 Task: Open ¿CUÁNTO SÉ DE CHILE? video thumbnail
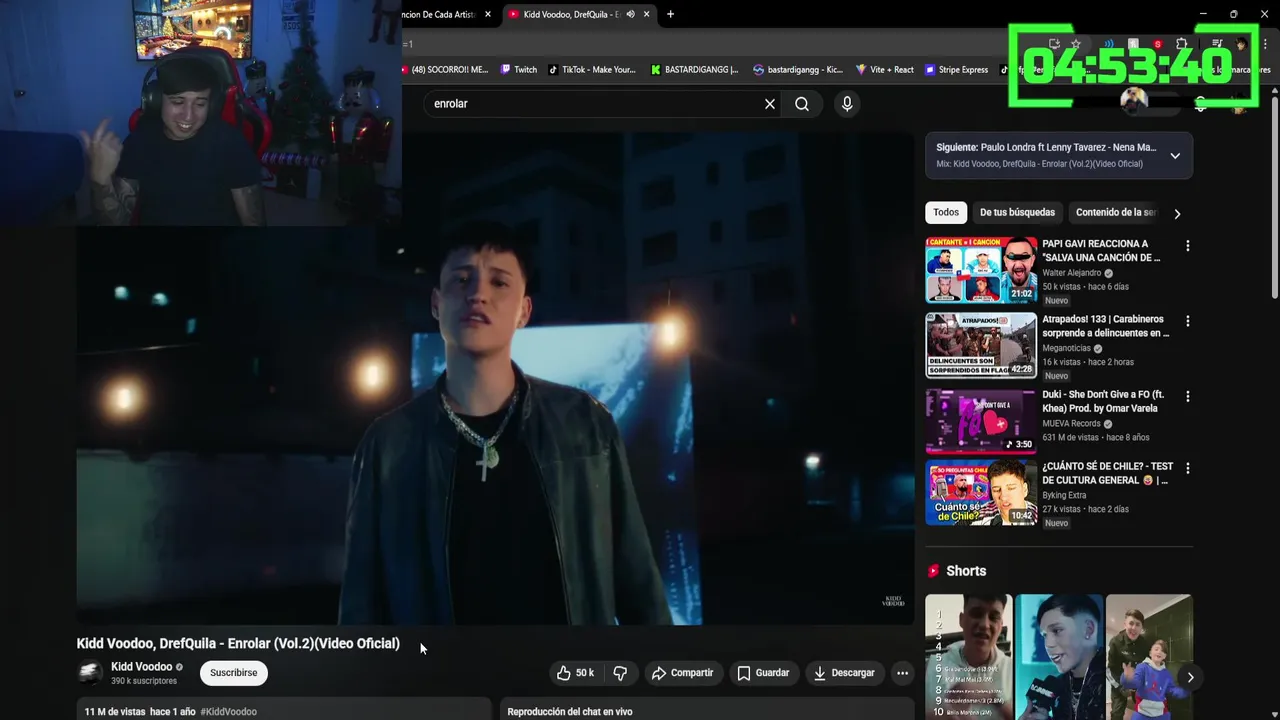[981, 493]
